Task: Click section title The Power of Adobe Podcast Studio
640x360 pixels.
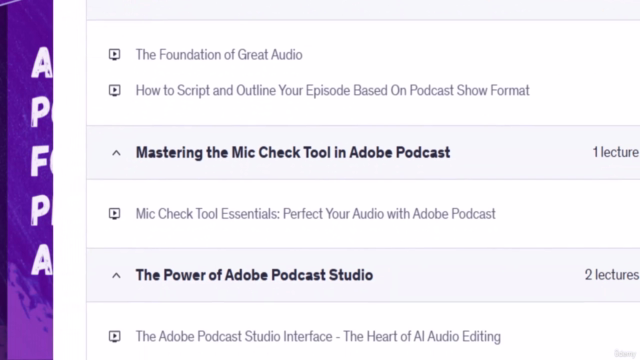Action: pos(254,275)
